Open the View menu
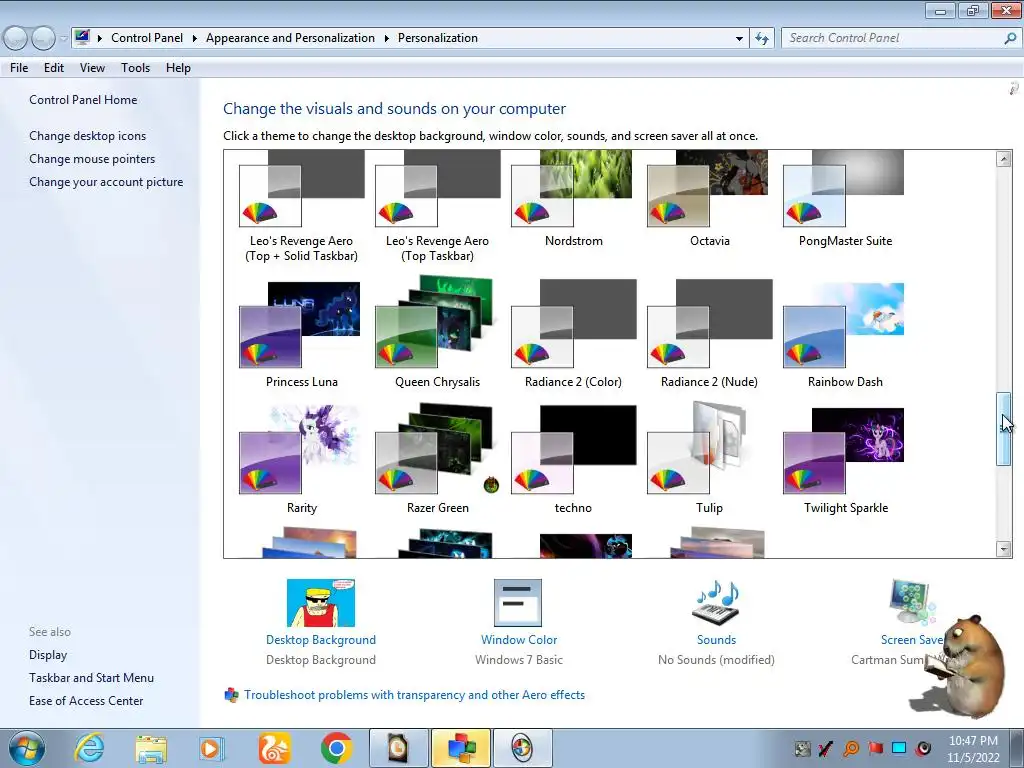The image size is (1024, 768). pos(92,68)
